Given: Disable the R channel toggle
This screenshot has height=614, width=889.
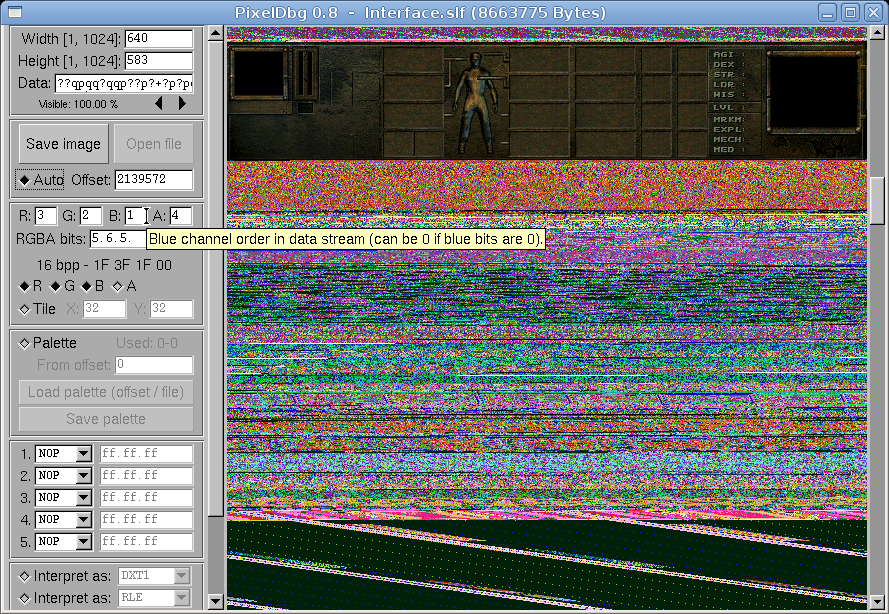Looking at the screenshot, I should [24, 286].
